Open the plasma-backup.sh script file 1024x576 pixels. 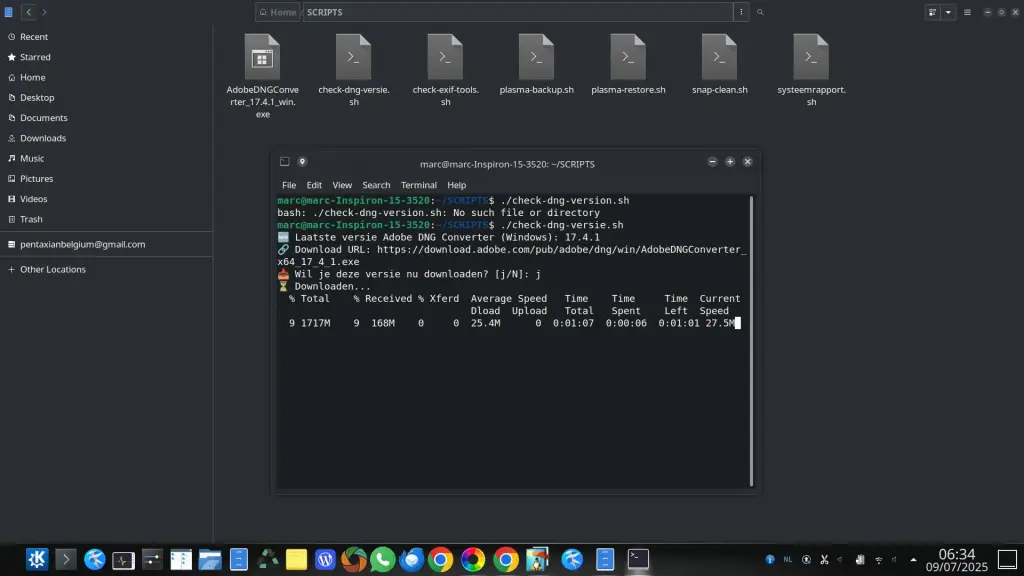(x=536, y=57)
